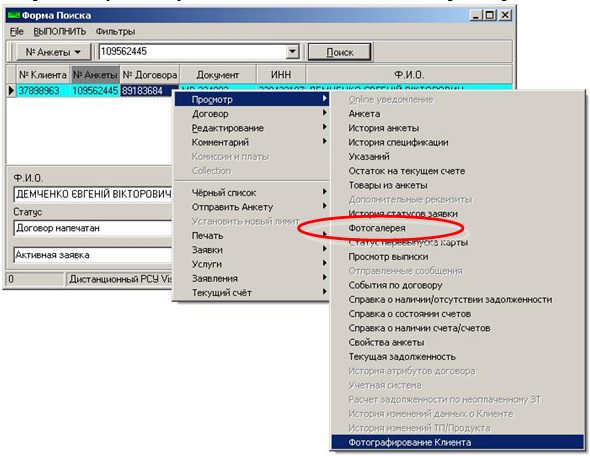Choose Указаний in the submenu
590x456 pixels.
tap(457, 157)
